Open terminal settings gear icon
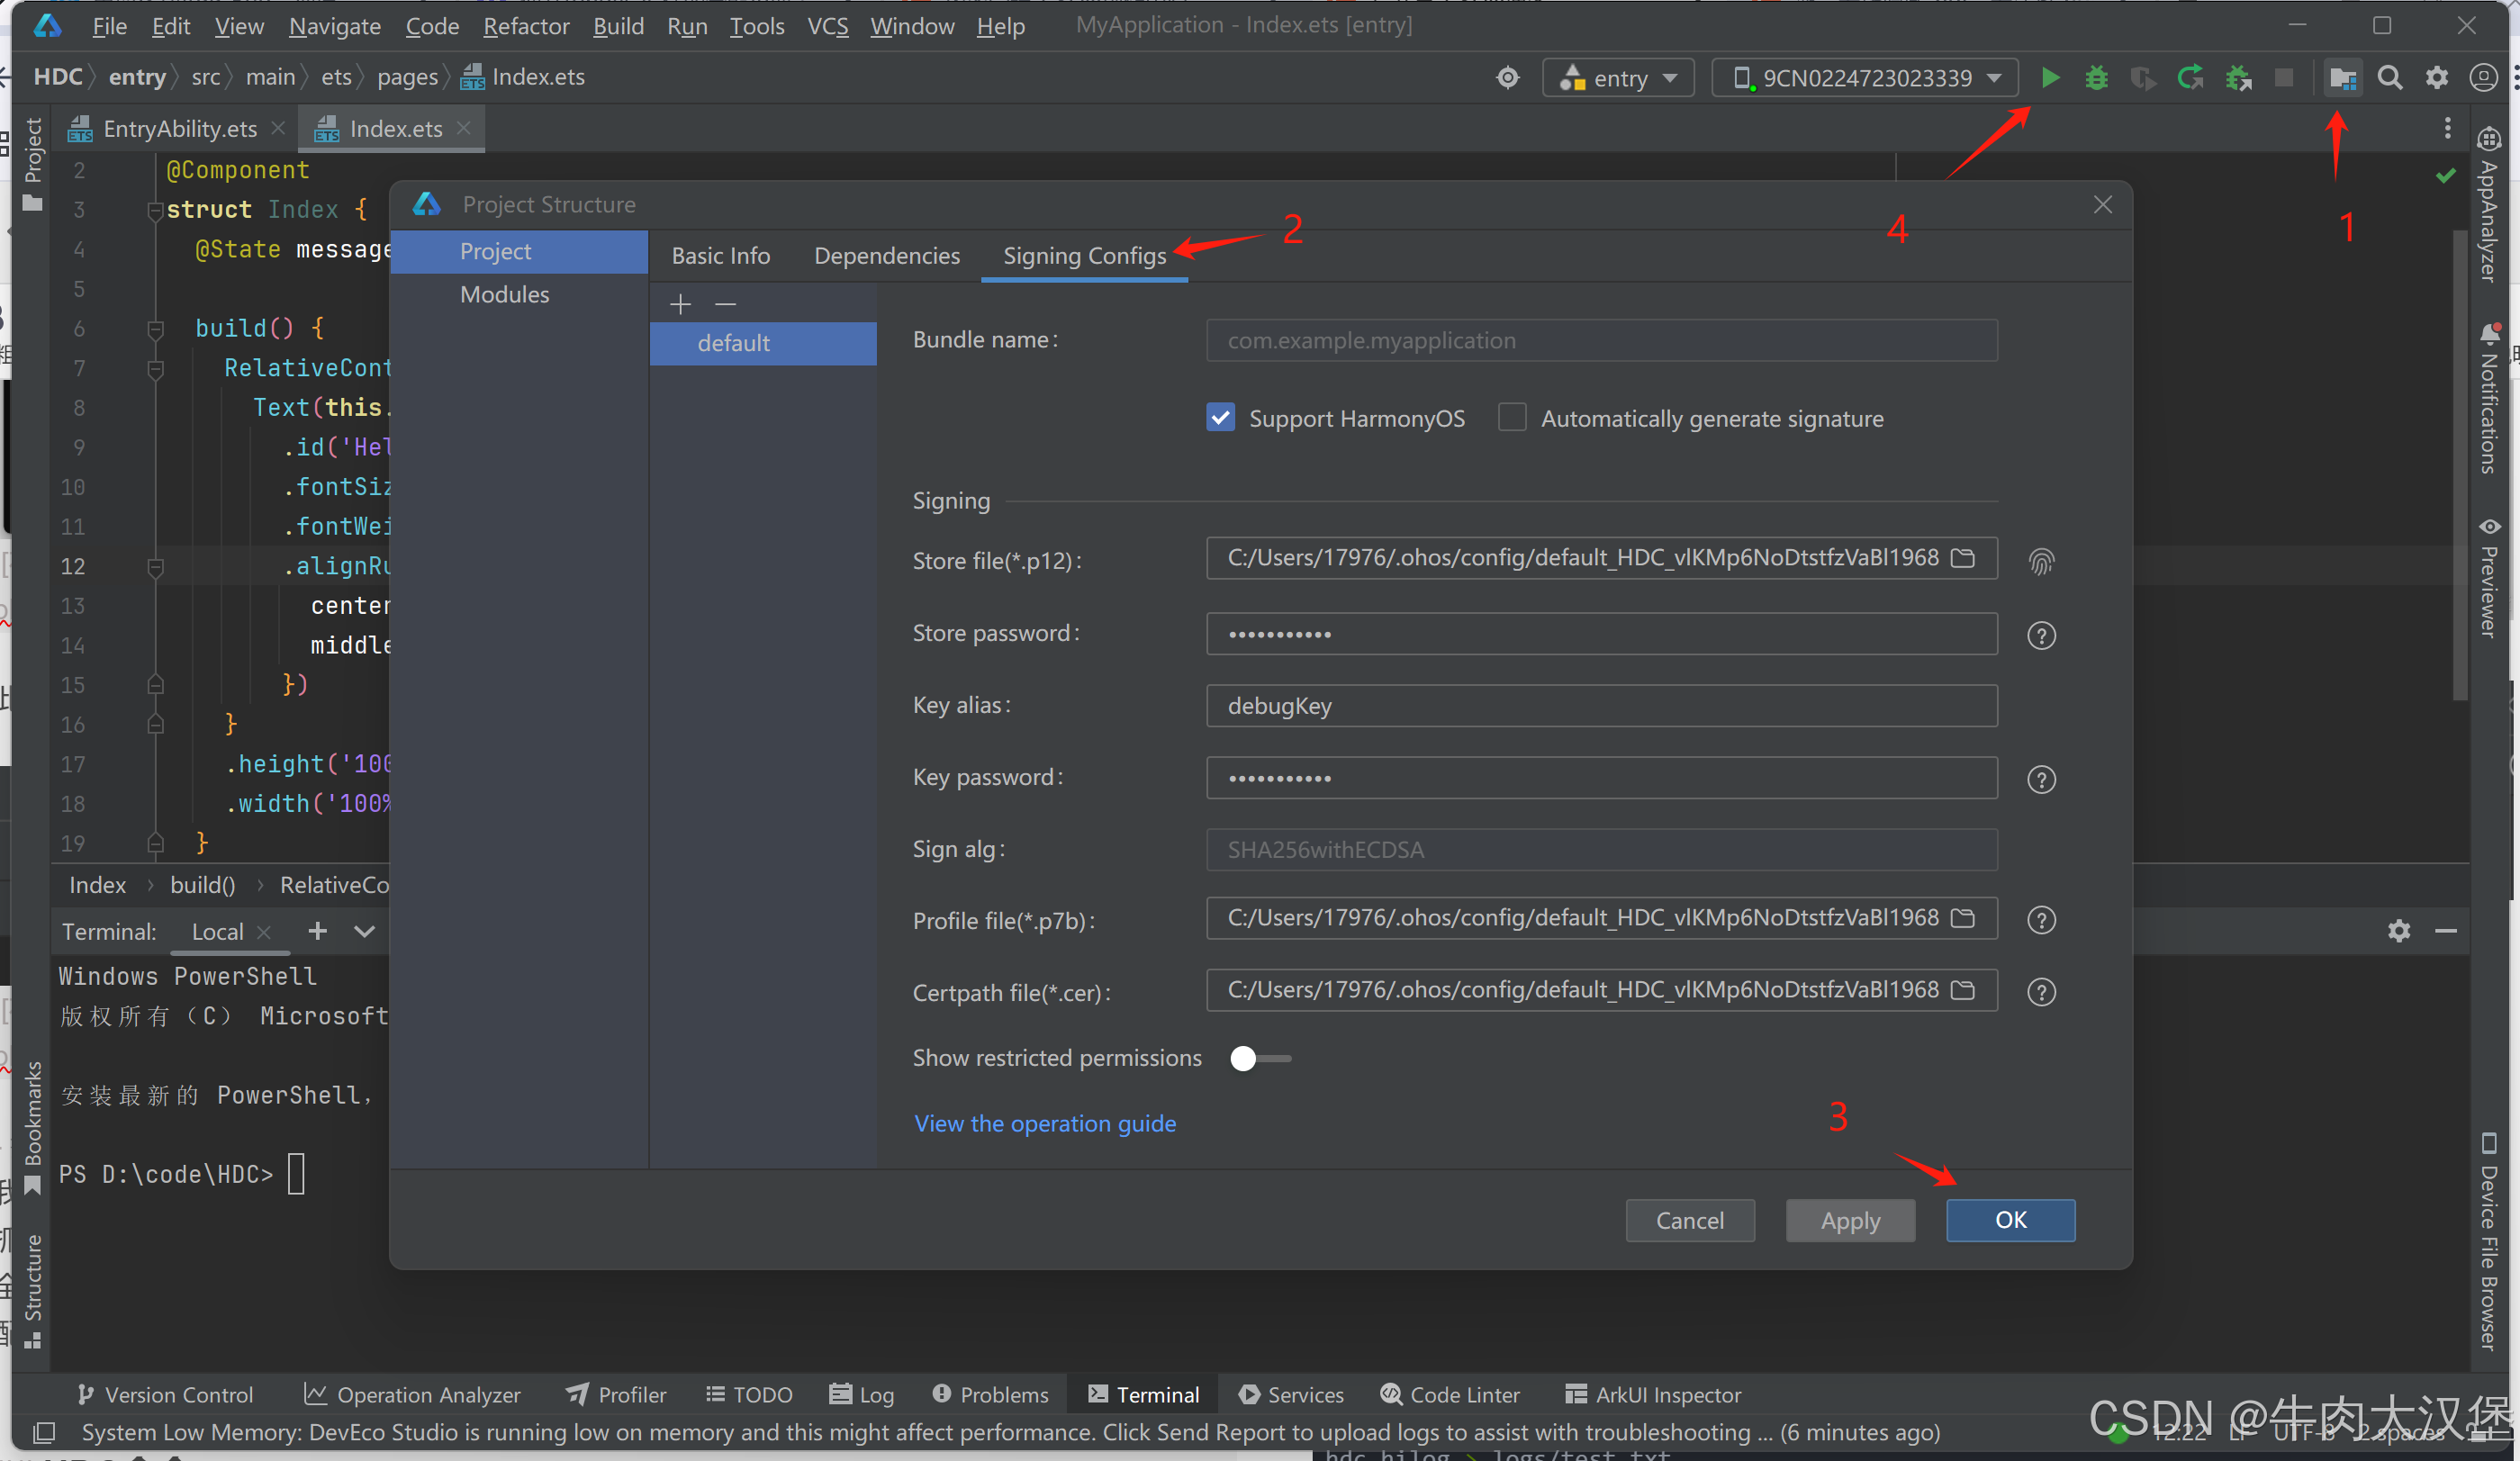The height and width of the screenshot is (1461, 2520). (x=2399, y=932)
